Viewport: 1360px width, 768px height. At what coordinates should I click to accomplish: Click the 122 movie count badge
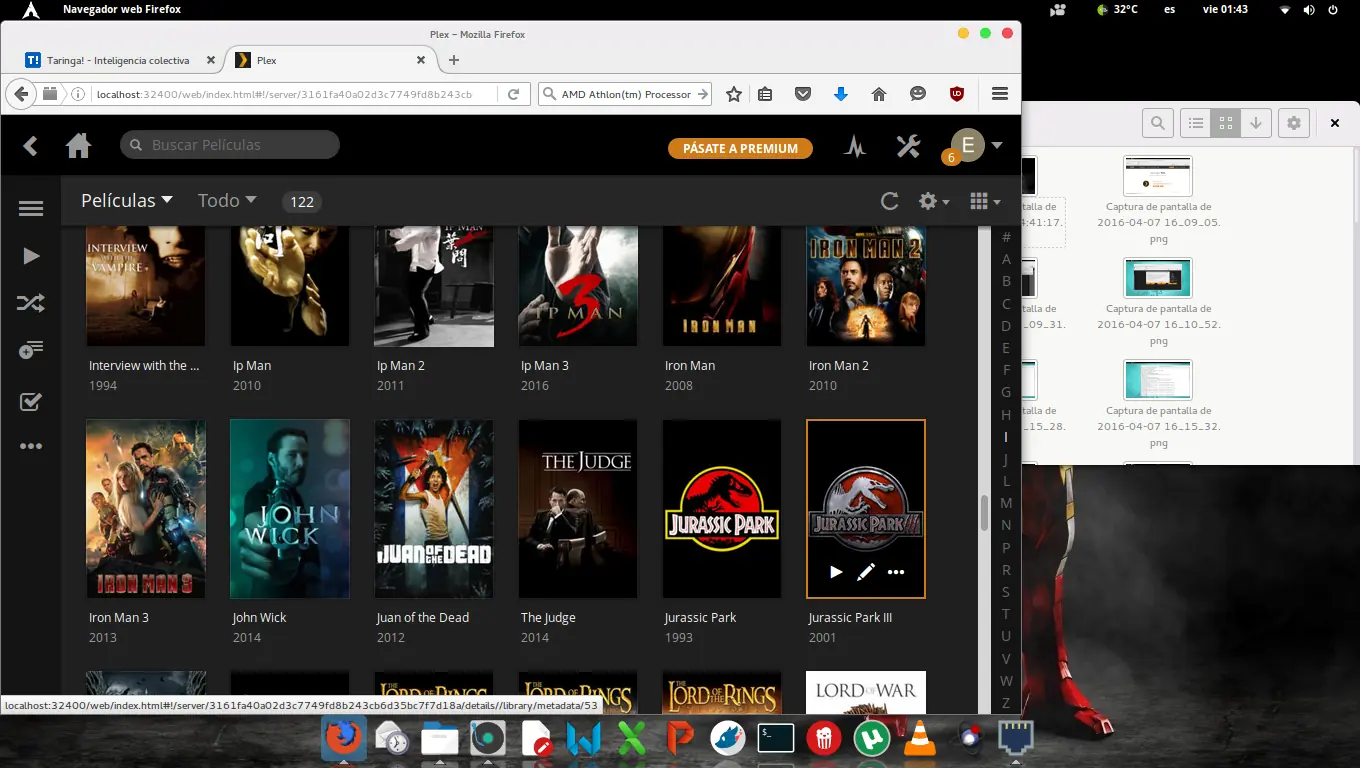coord(302,201)
